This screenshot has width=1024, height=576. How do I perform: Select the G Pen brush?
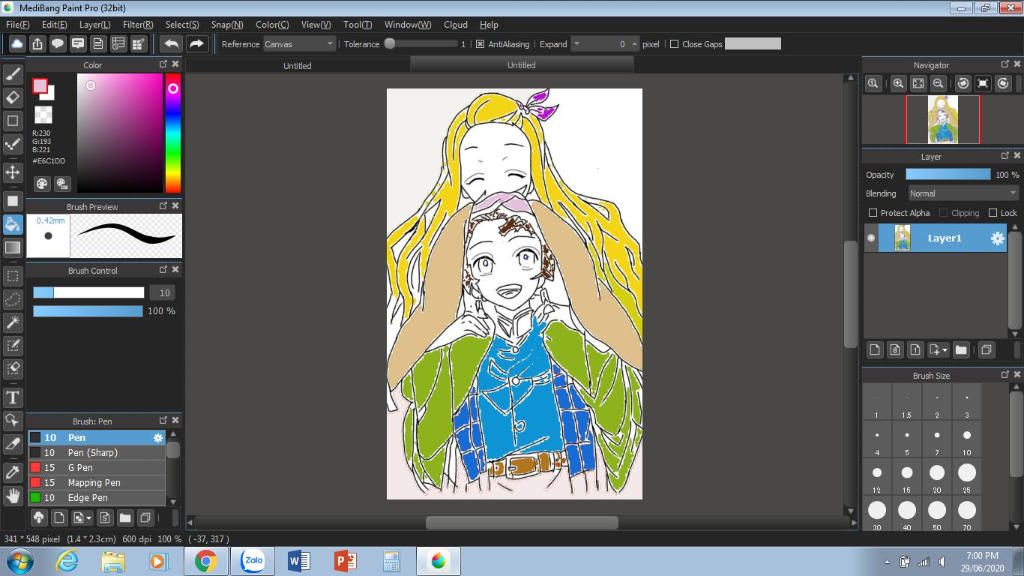point(97,468)
